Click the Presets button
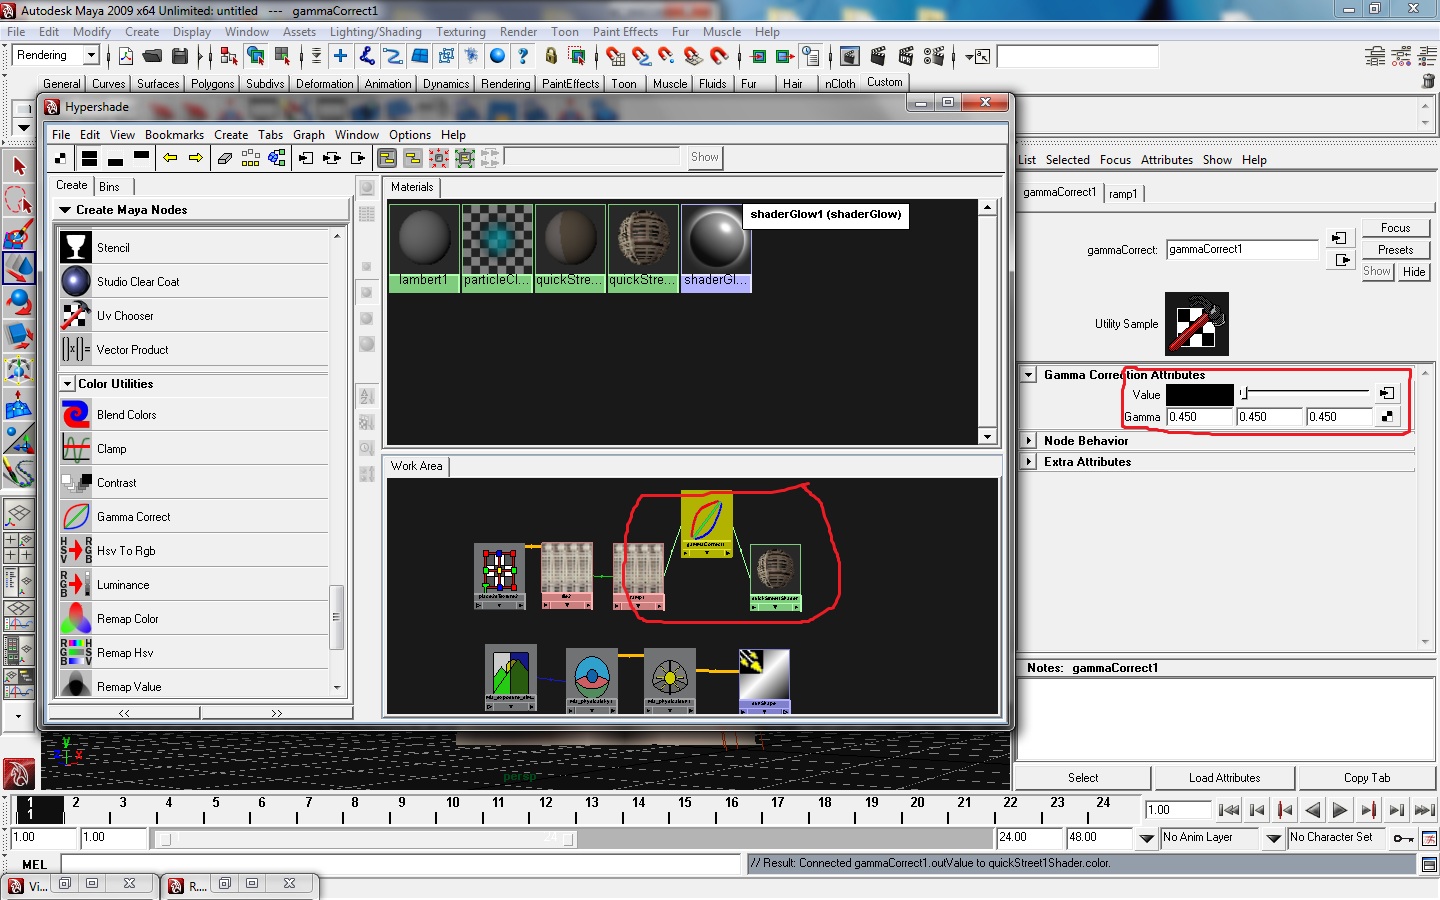1440x900 pixels. [x=1395, y=250]
